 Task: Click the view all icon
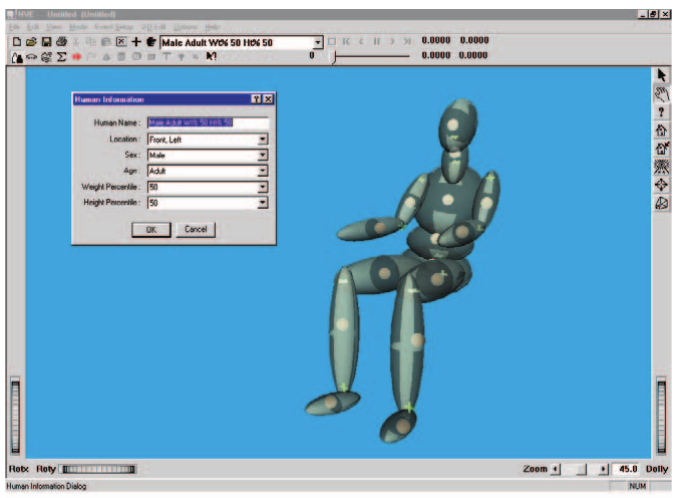click(662, 167)
